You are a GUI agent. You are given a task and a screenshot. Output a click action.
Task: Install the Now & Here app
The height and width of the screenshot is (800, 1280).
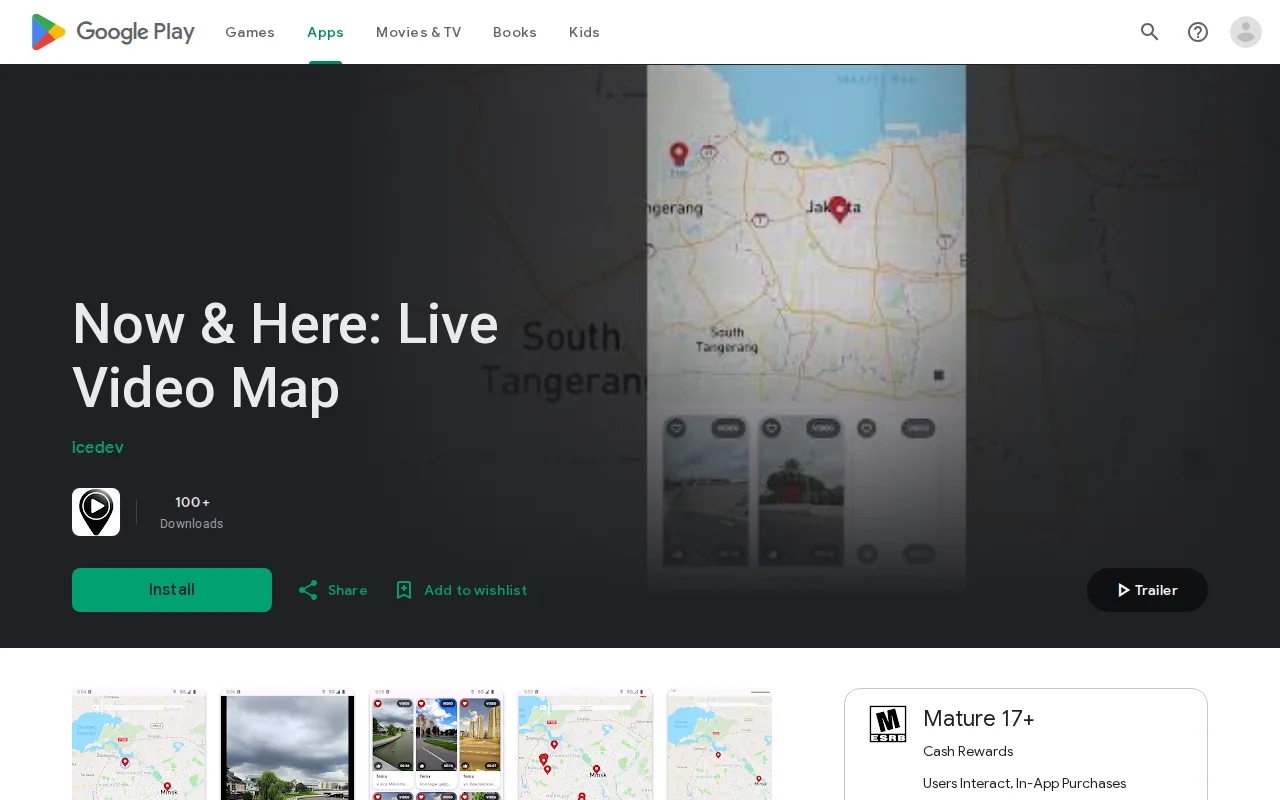pyautogui.click(x=172, y=590)
